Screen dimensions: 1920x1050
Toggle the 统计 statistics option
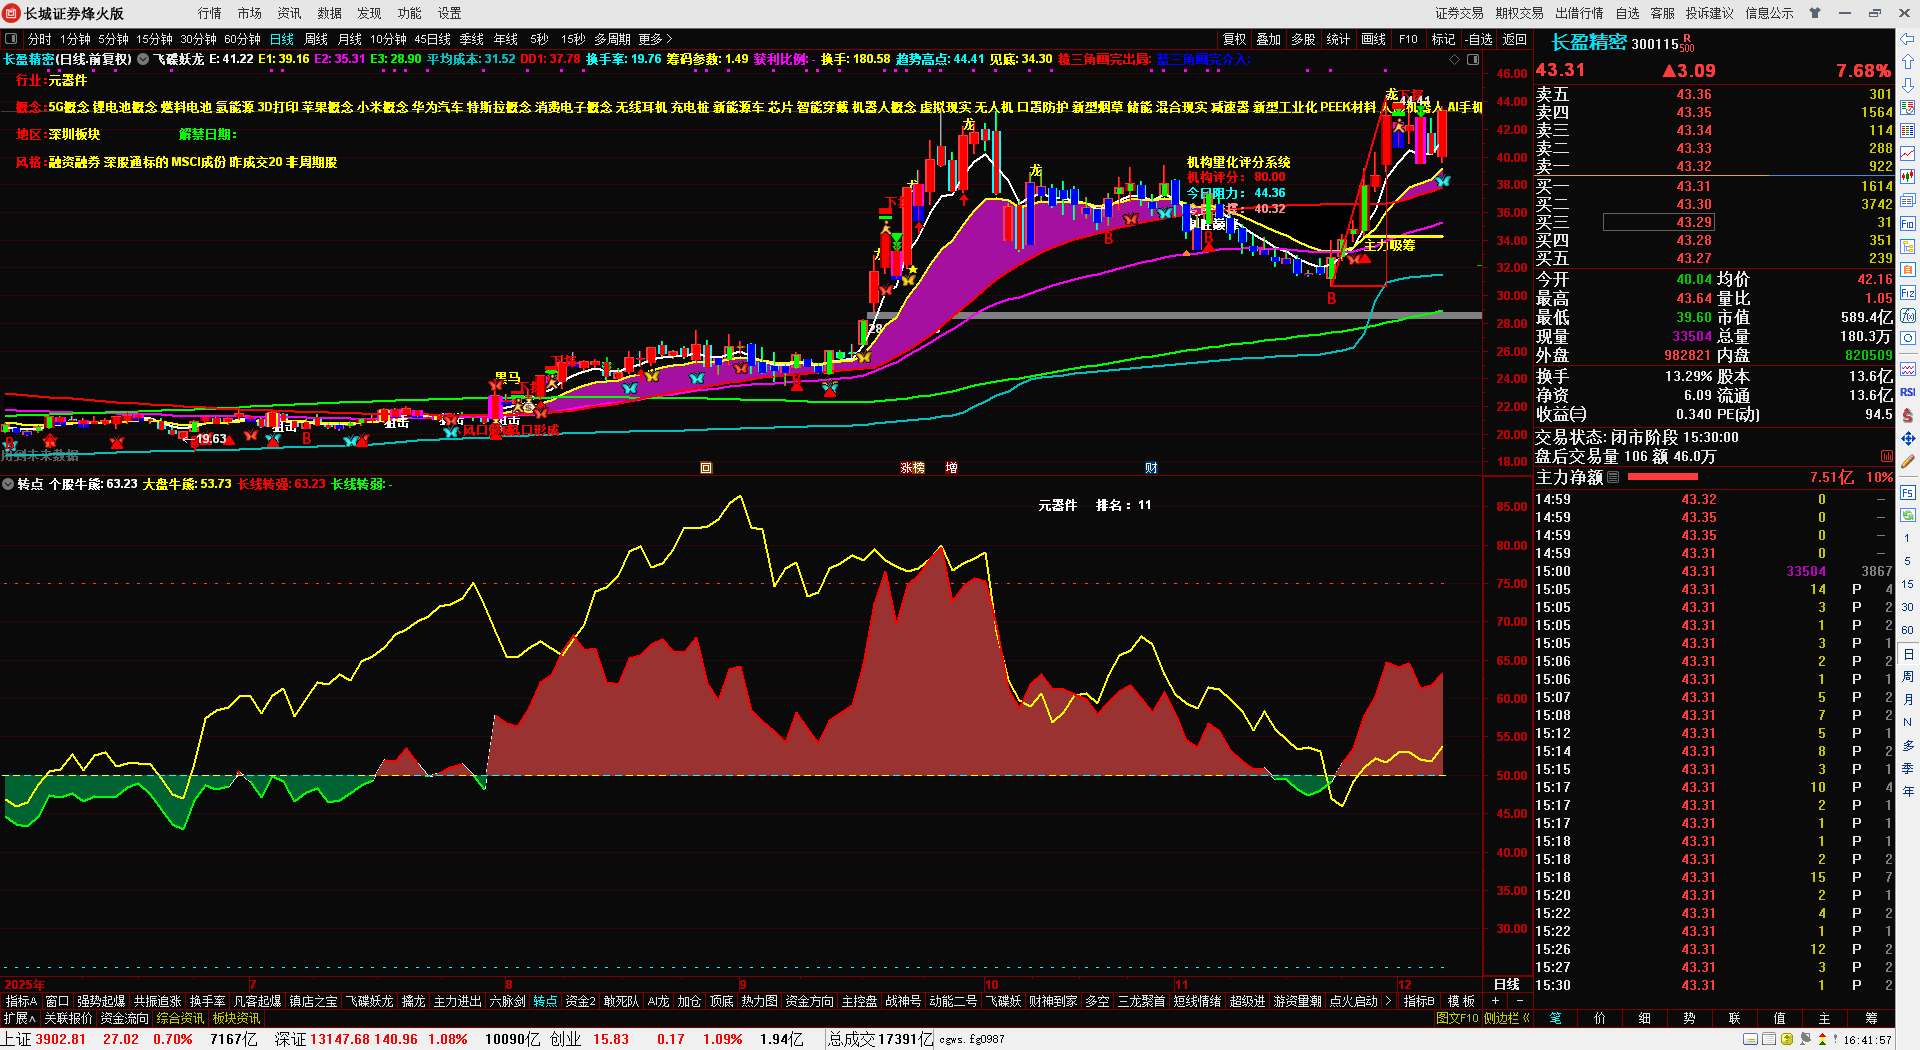pos(1338,39)
